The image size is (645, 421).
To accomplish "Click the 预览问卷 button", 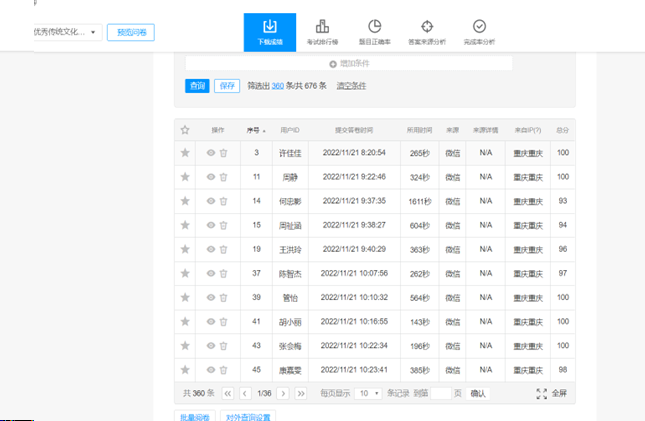I will click(x=131, y=33).
